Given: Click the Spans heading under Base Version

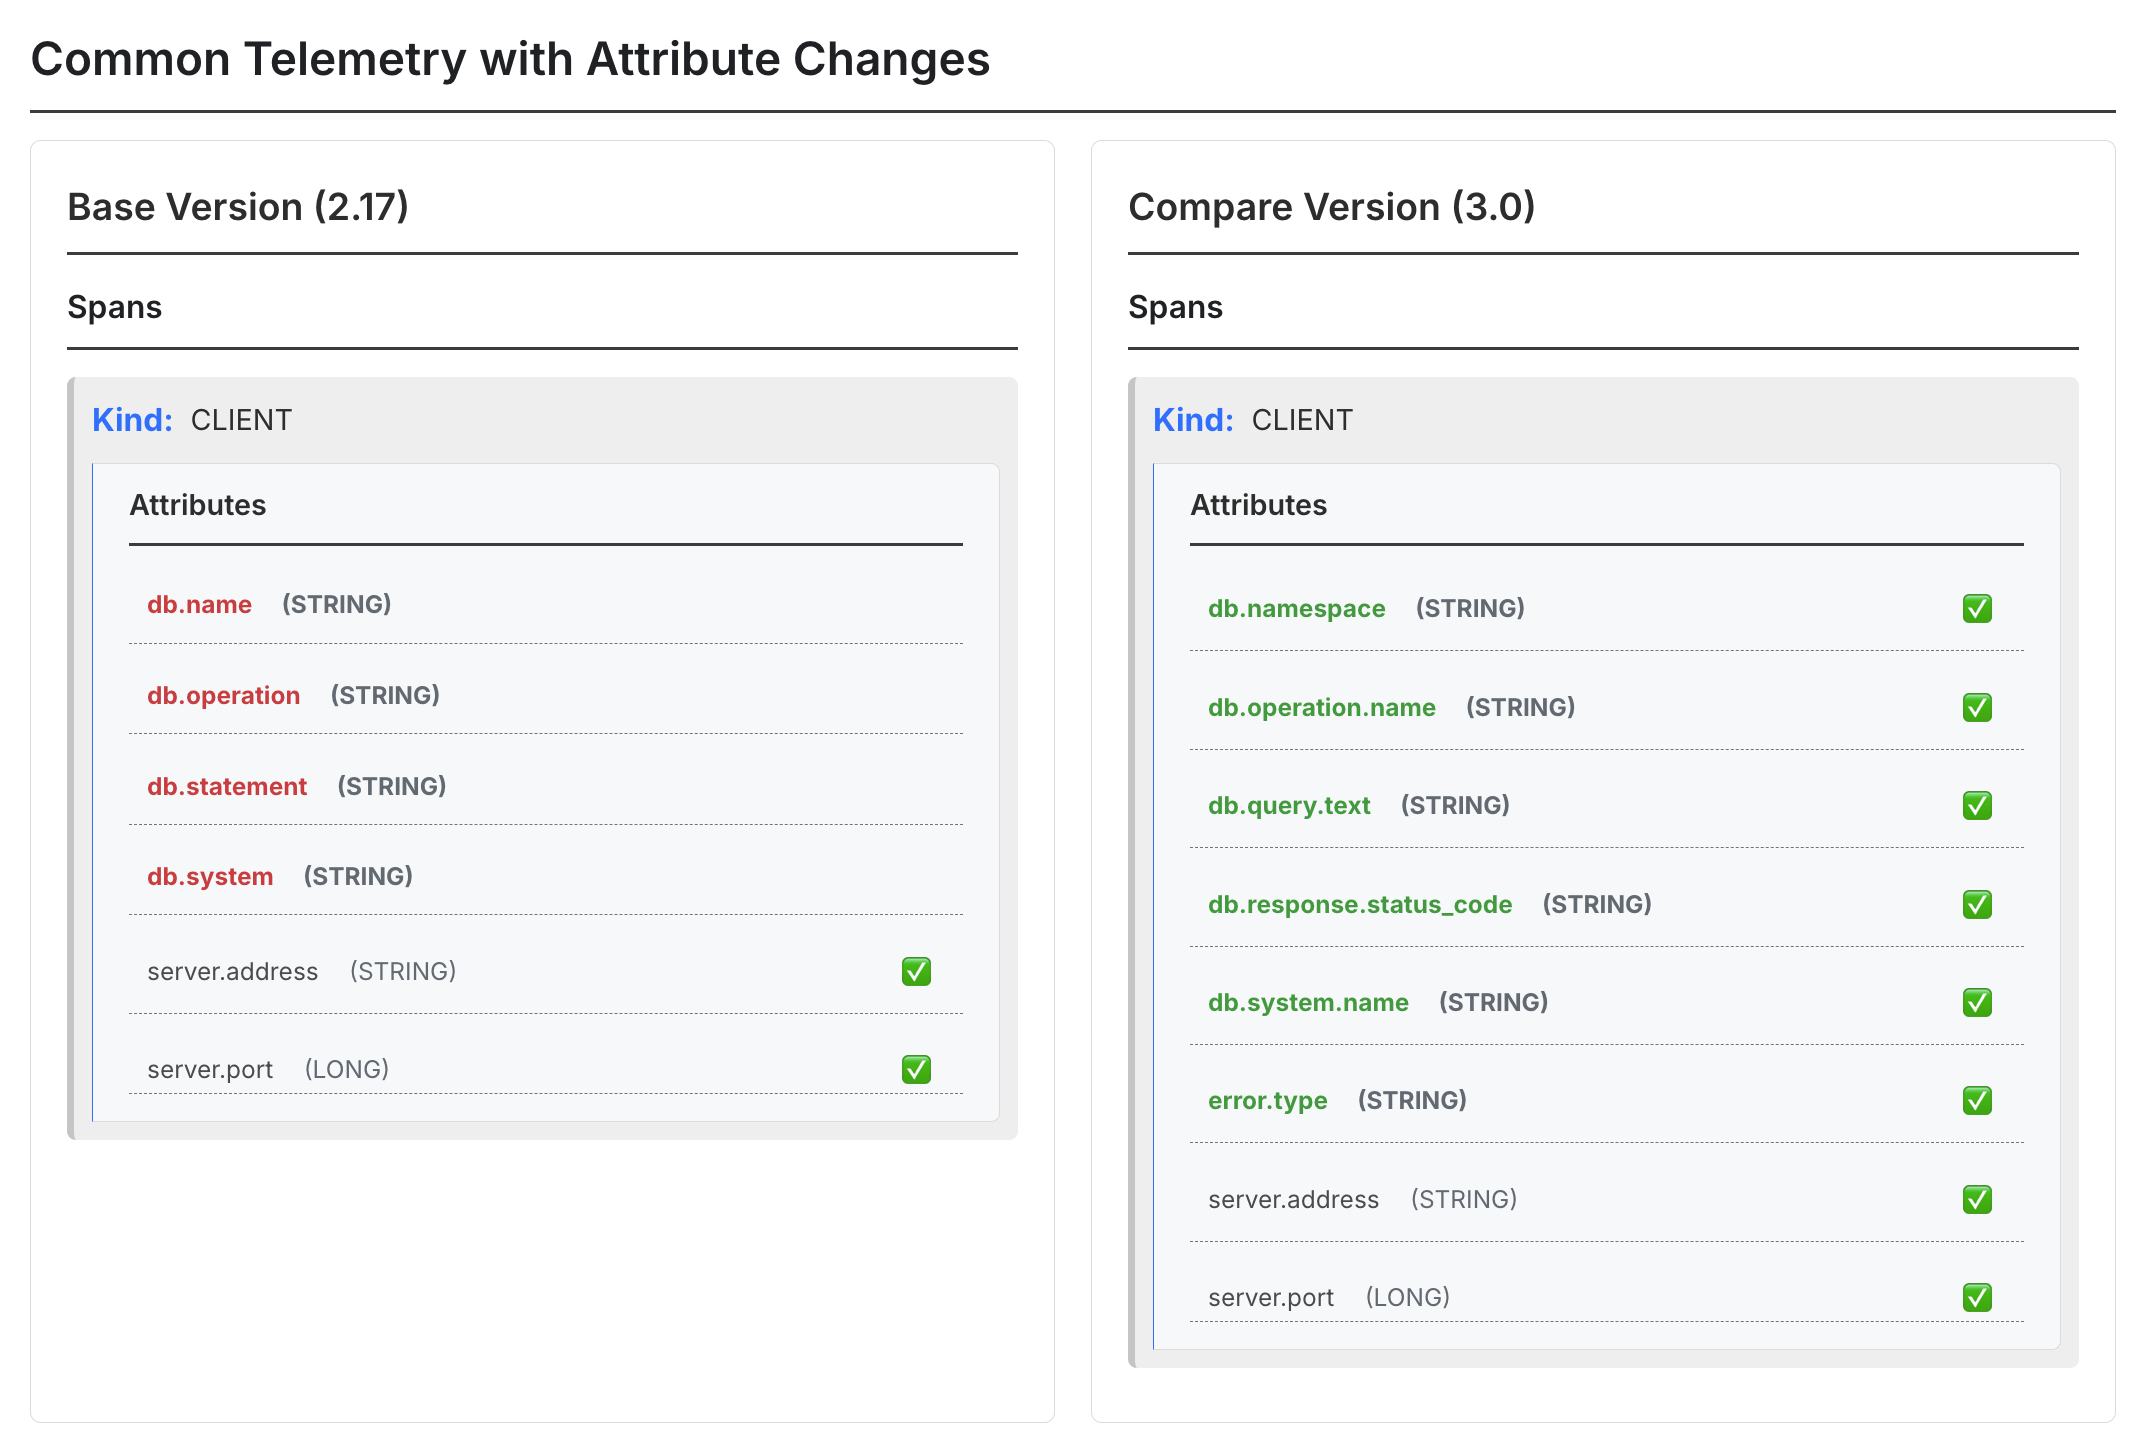Looking at the screenshot, I should [x=114, y=307].
